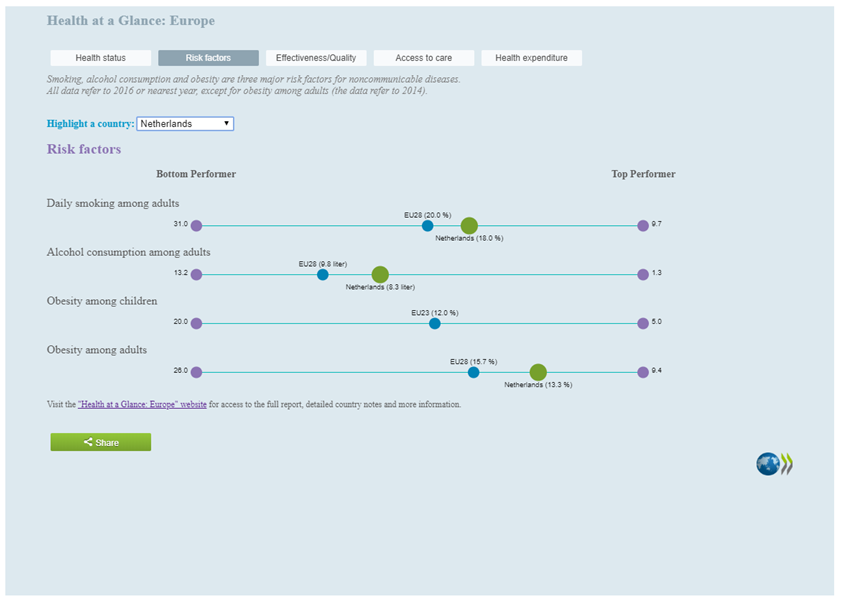
Task: Select the Risk factors tab
Action: pyautogui.click(x=208, y=58)
